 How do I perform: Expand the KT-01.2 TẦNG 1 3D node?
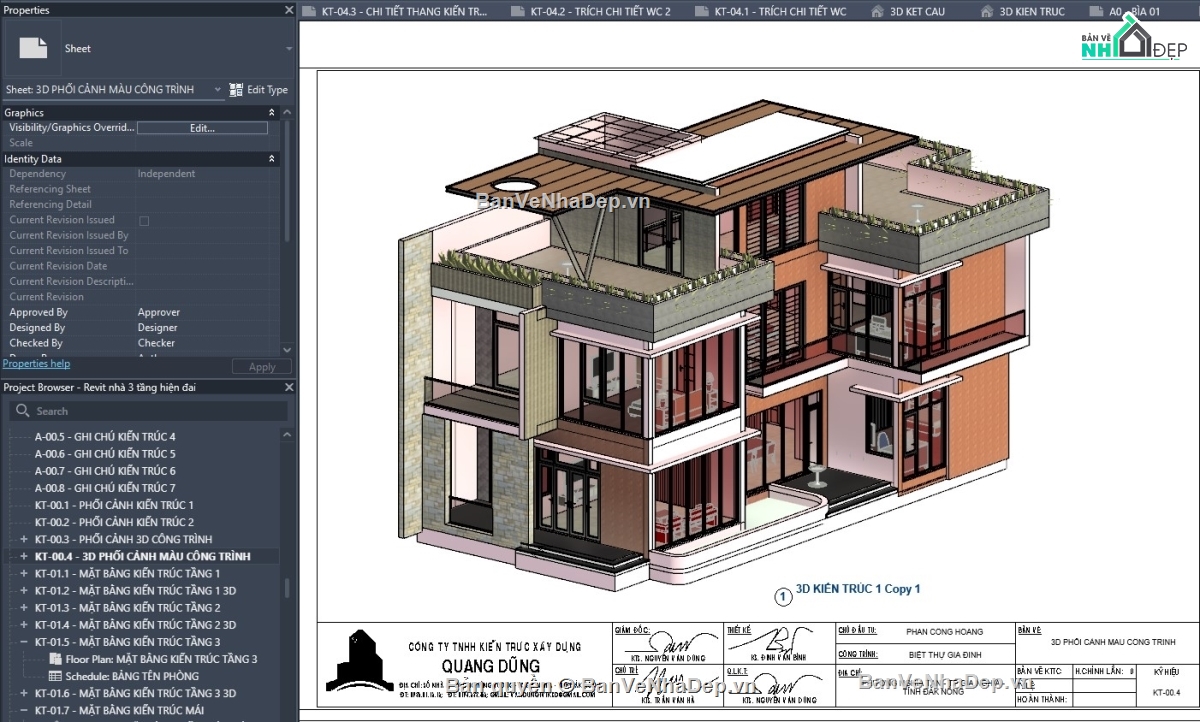[23, 590]
